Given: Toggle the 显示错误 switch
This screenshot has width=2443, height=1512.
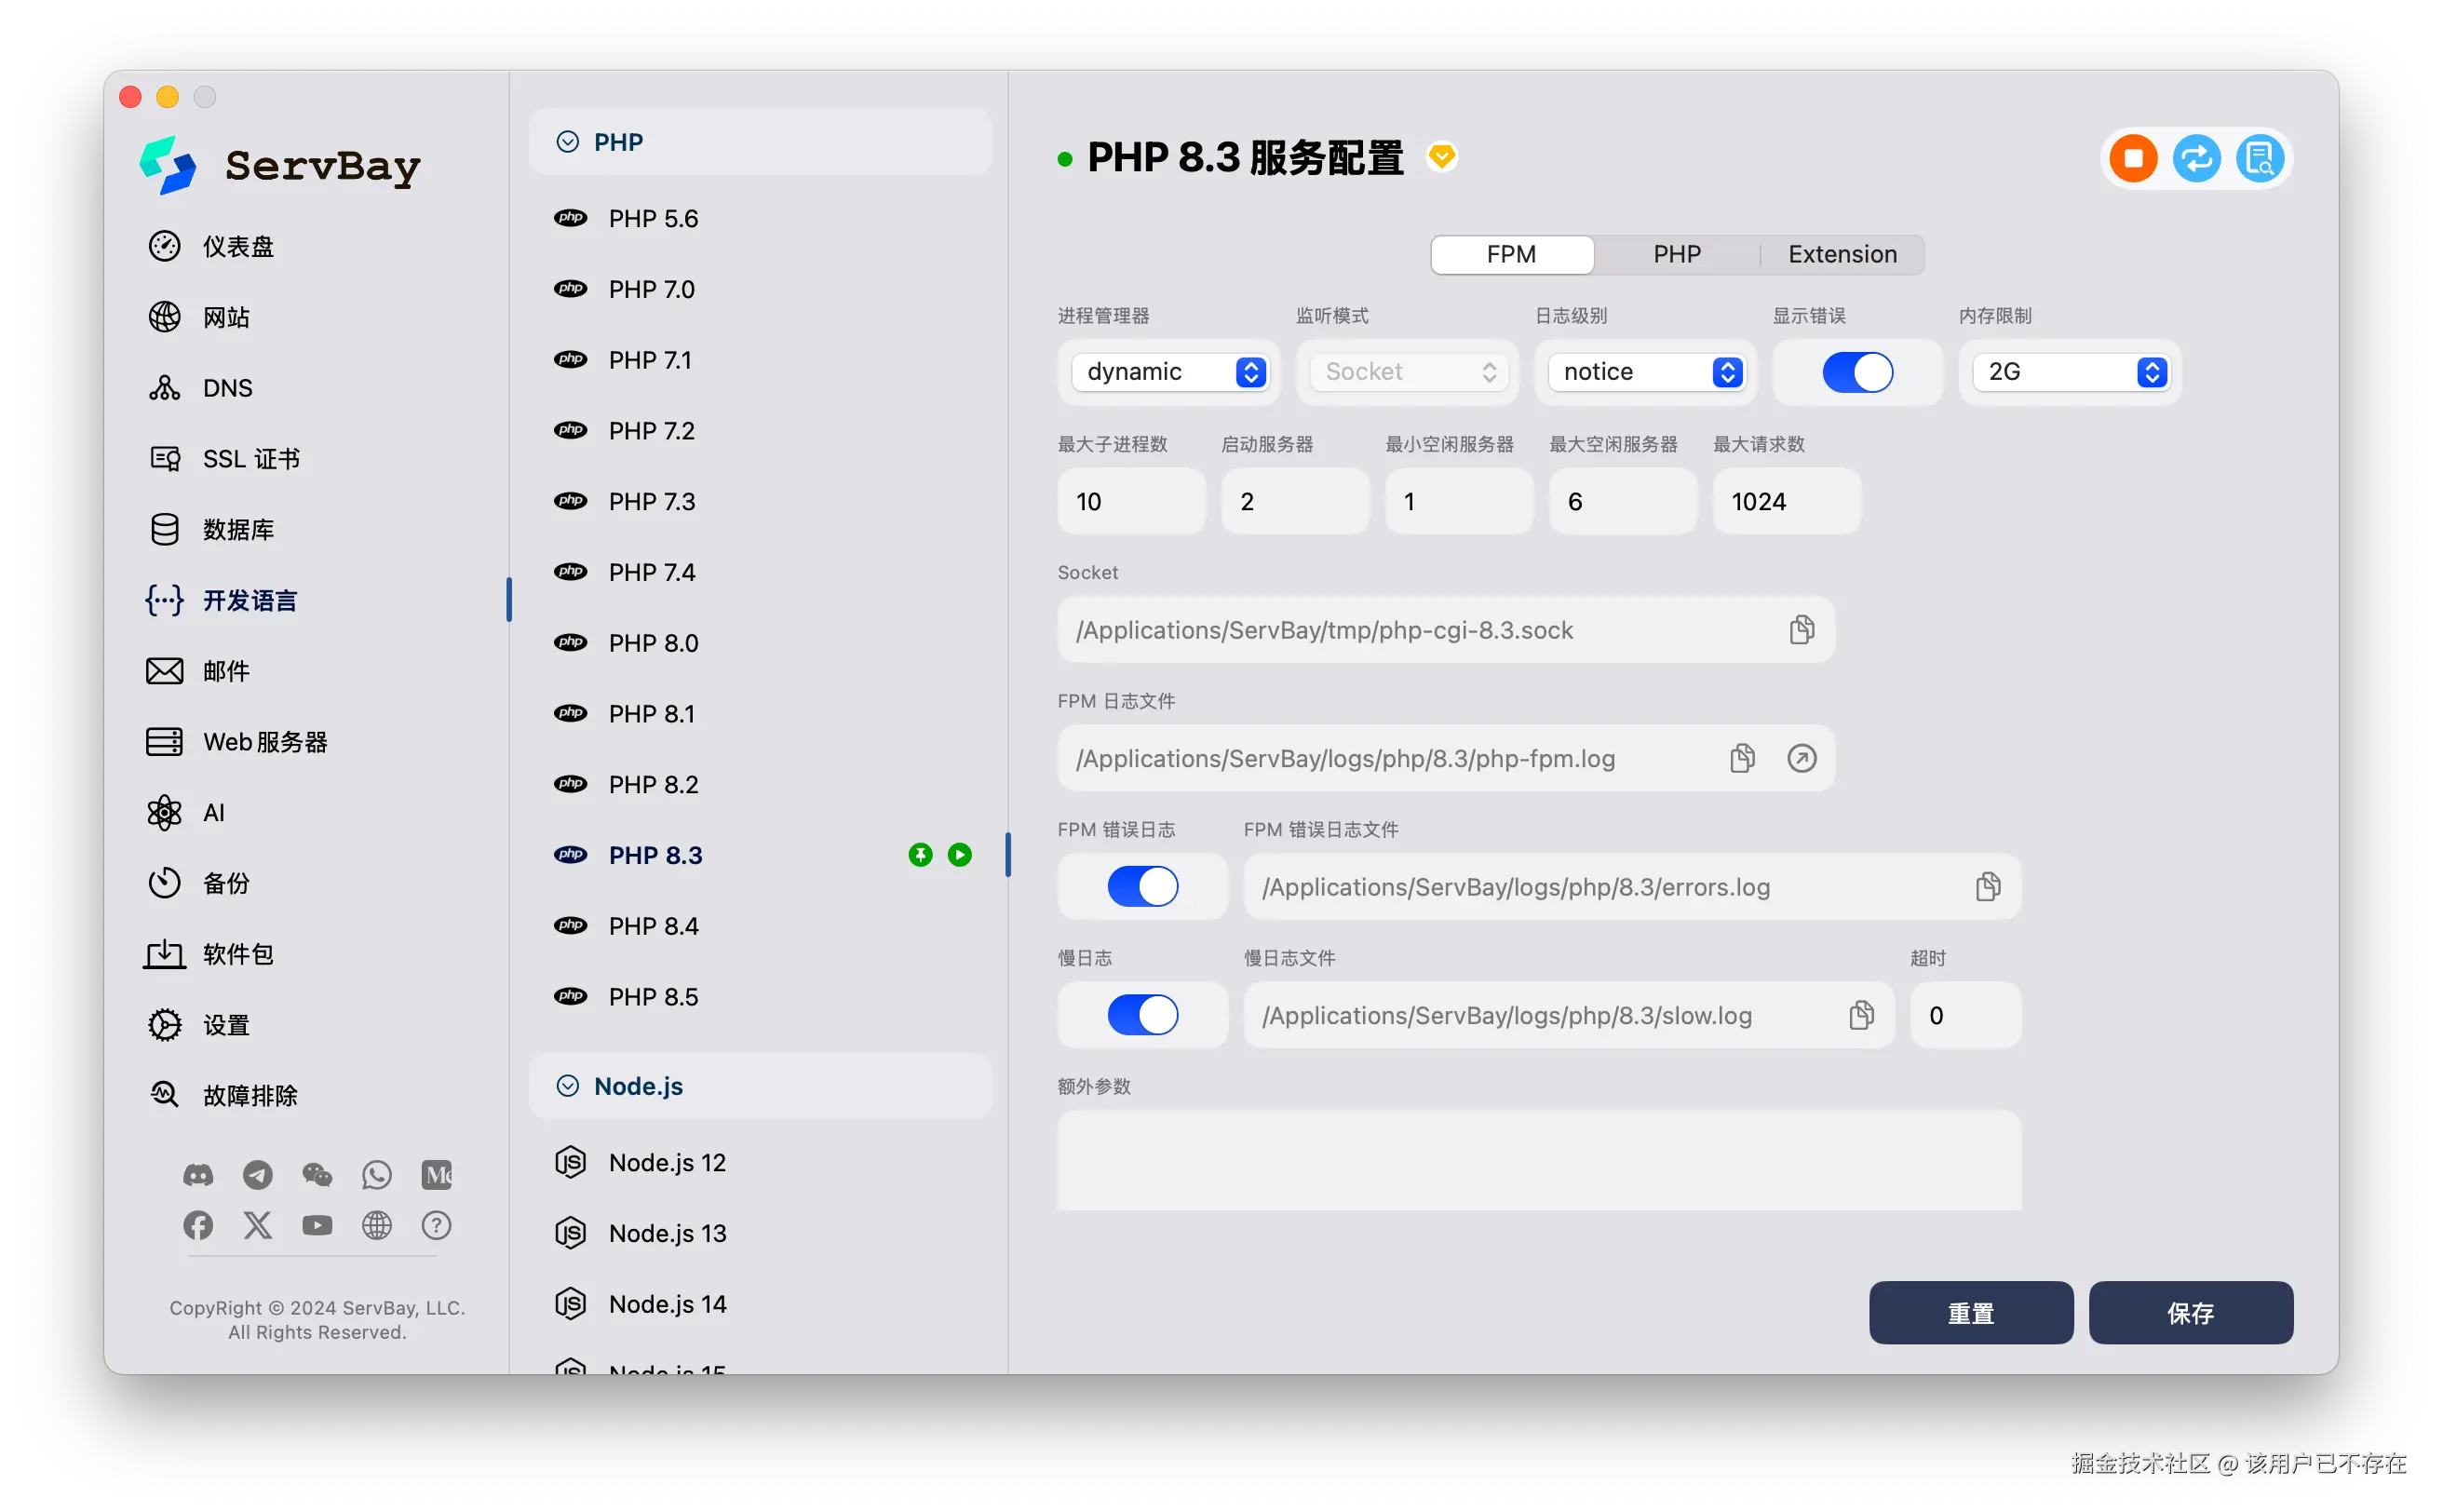Looking at the screenshot, I should [1857, 372].
